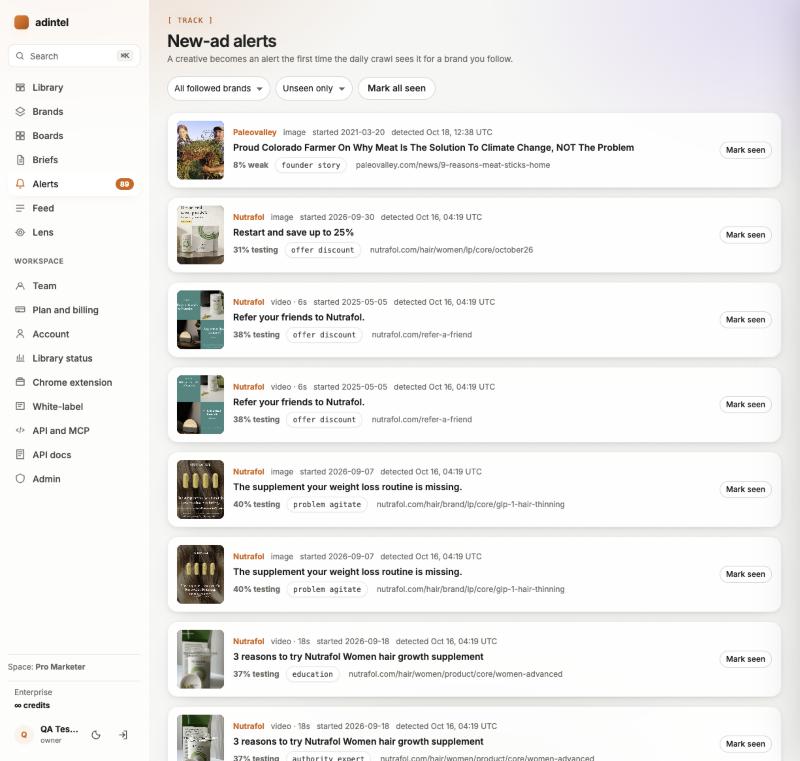Open Restart and save ad thumbnail
The width and height of the screenshot is (800, 761).
click(200, 235)
